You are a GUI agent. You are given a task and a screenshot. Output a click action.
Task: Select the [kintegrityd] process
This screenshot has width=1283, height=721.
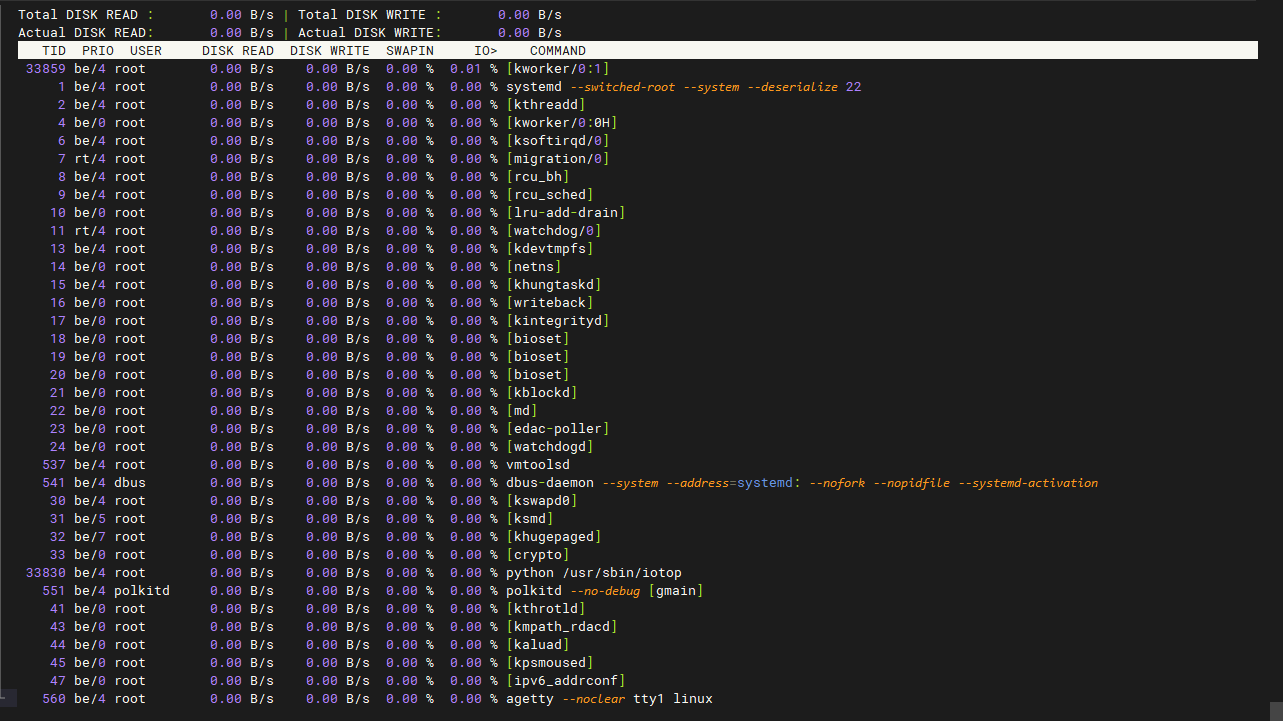coord(558,321)
